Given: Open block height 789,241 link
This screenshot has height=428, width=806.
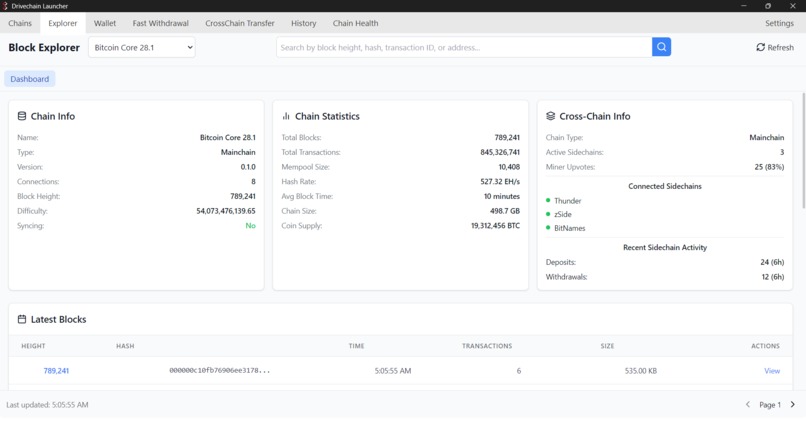Looking at the screenshot, I should pyautogui.click(x=56, y=370).
